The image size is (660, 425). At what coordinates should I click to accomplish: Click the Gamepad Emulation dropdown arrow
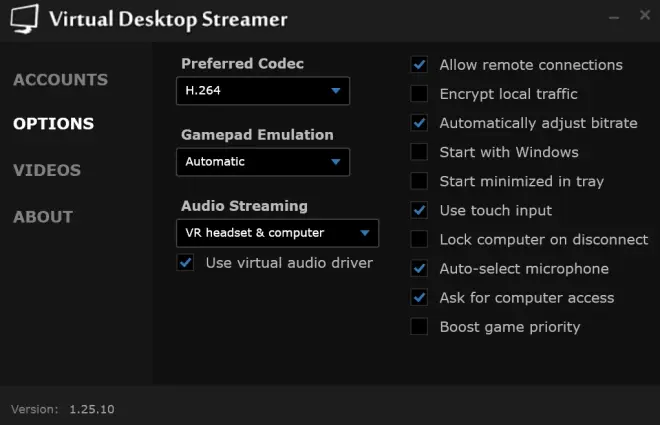335,162
